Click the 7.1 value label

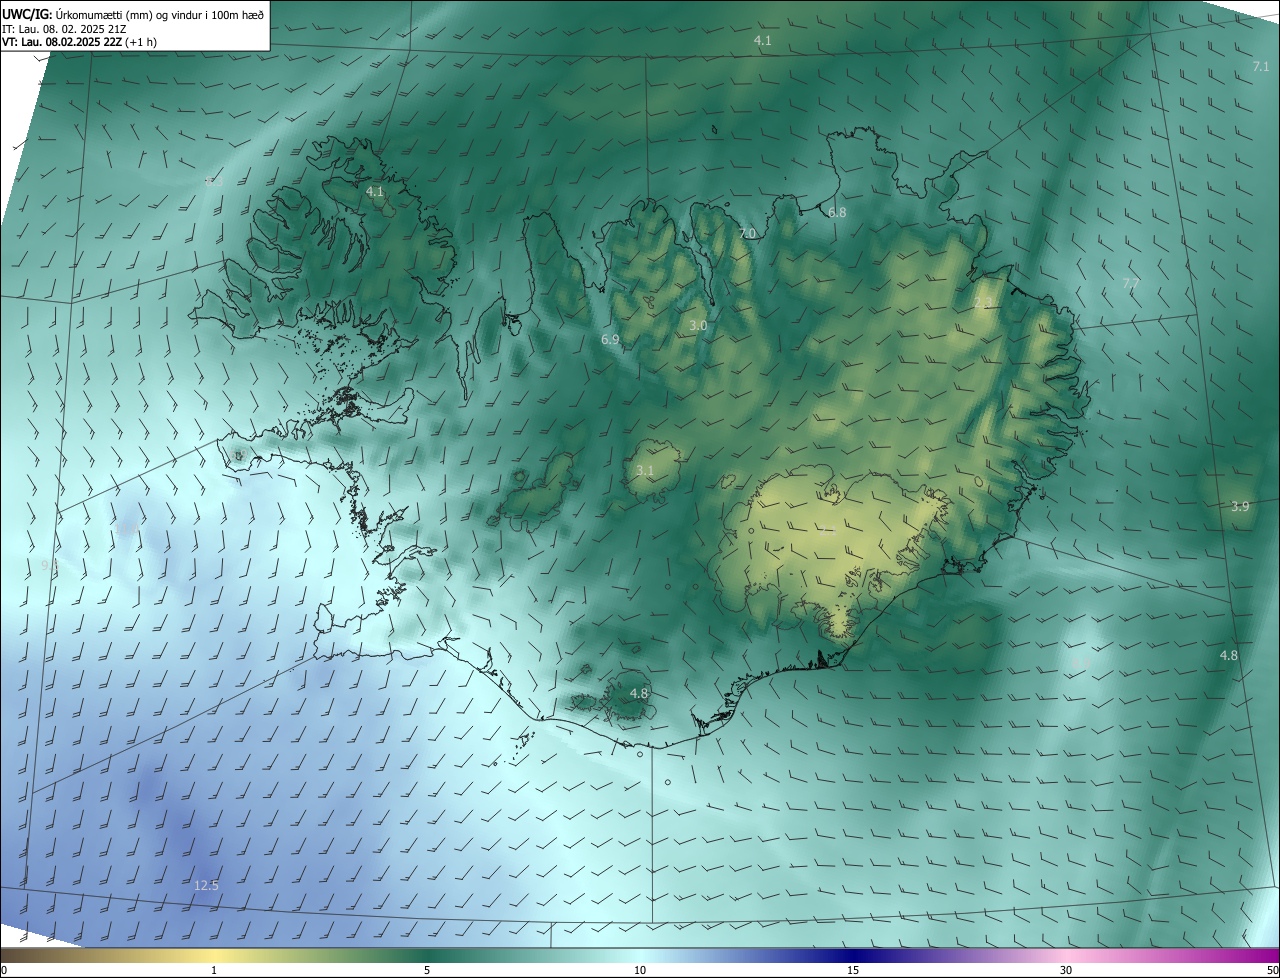click(1261, 66)
